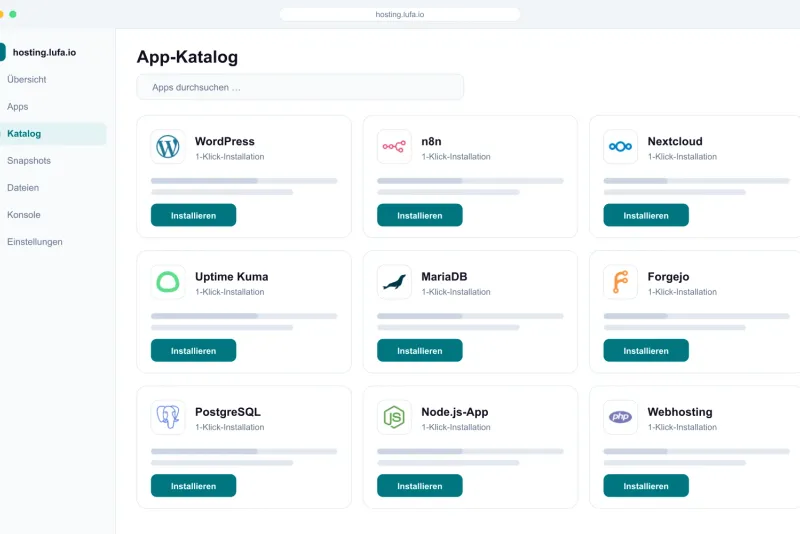Image resolution: width=800 pixels, height=534 pixels.
Task: Install Webhosting
Action: pos(646,486)
